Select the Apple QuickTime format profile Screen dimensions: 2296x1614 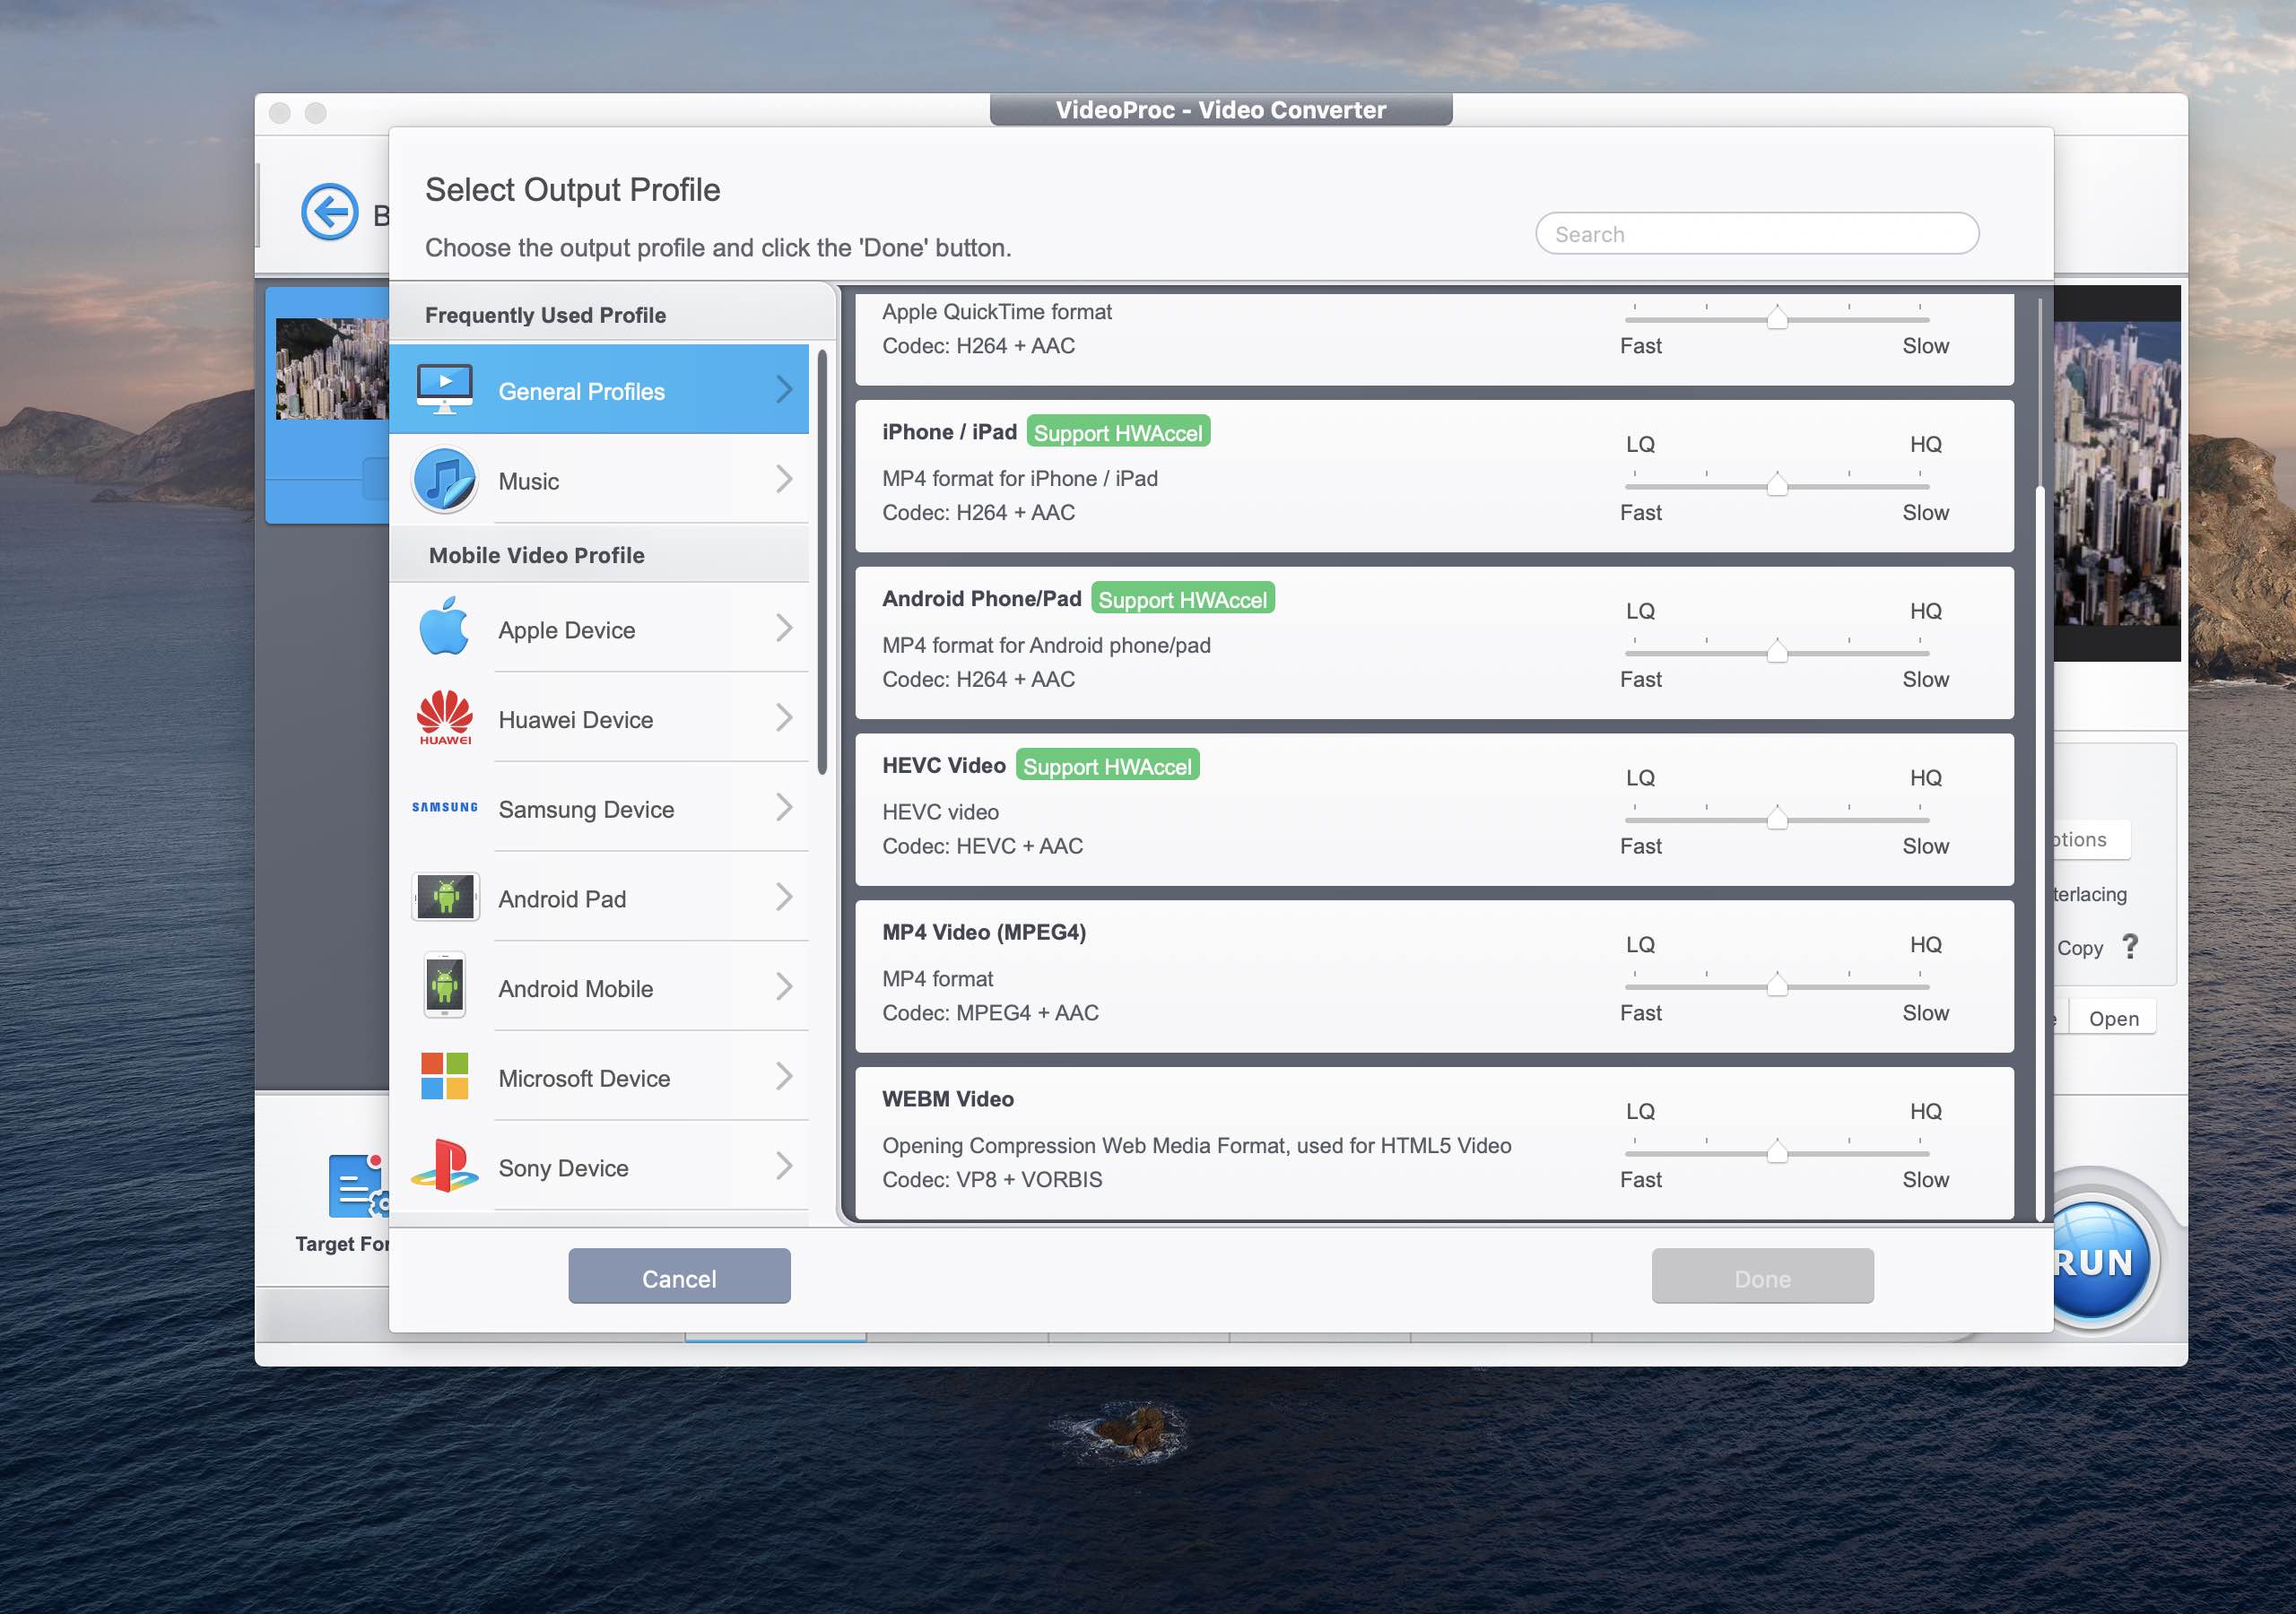tap(1434, 339)
